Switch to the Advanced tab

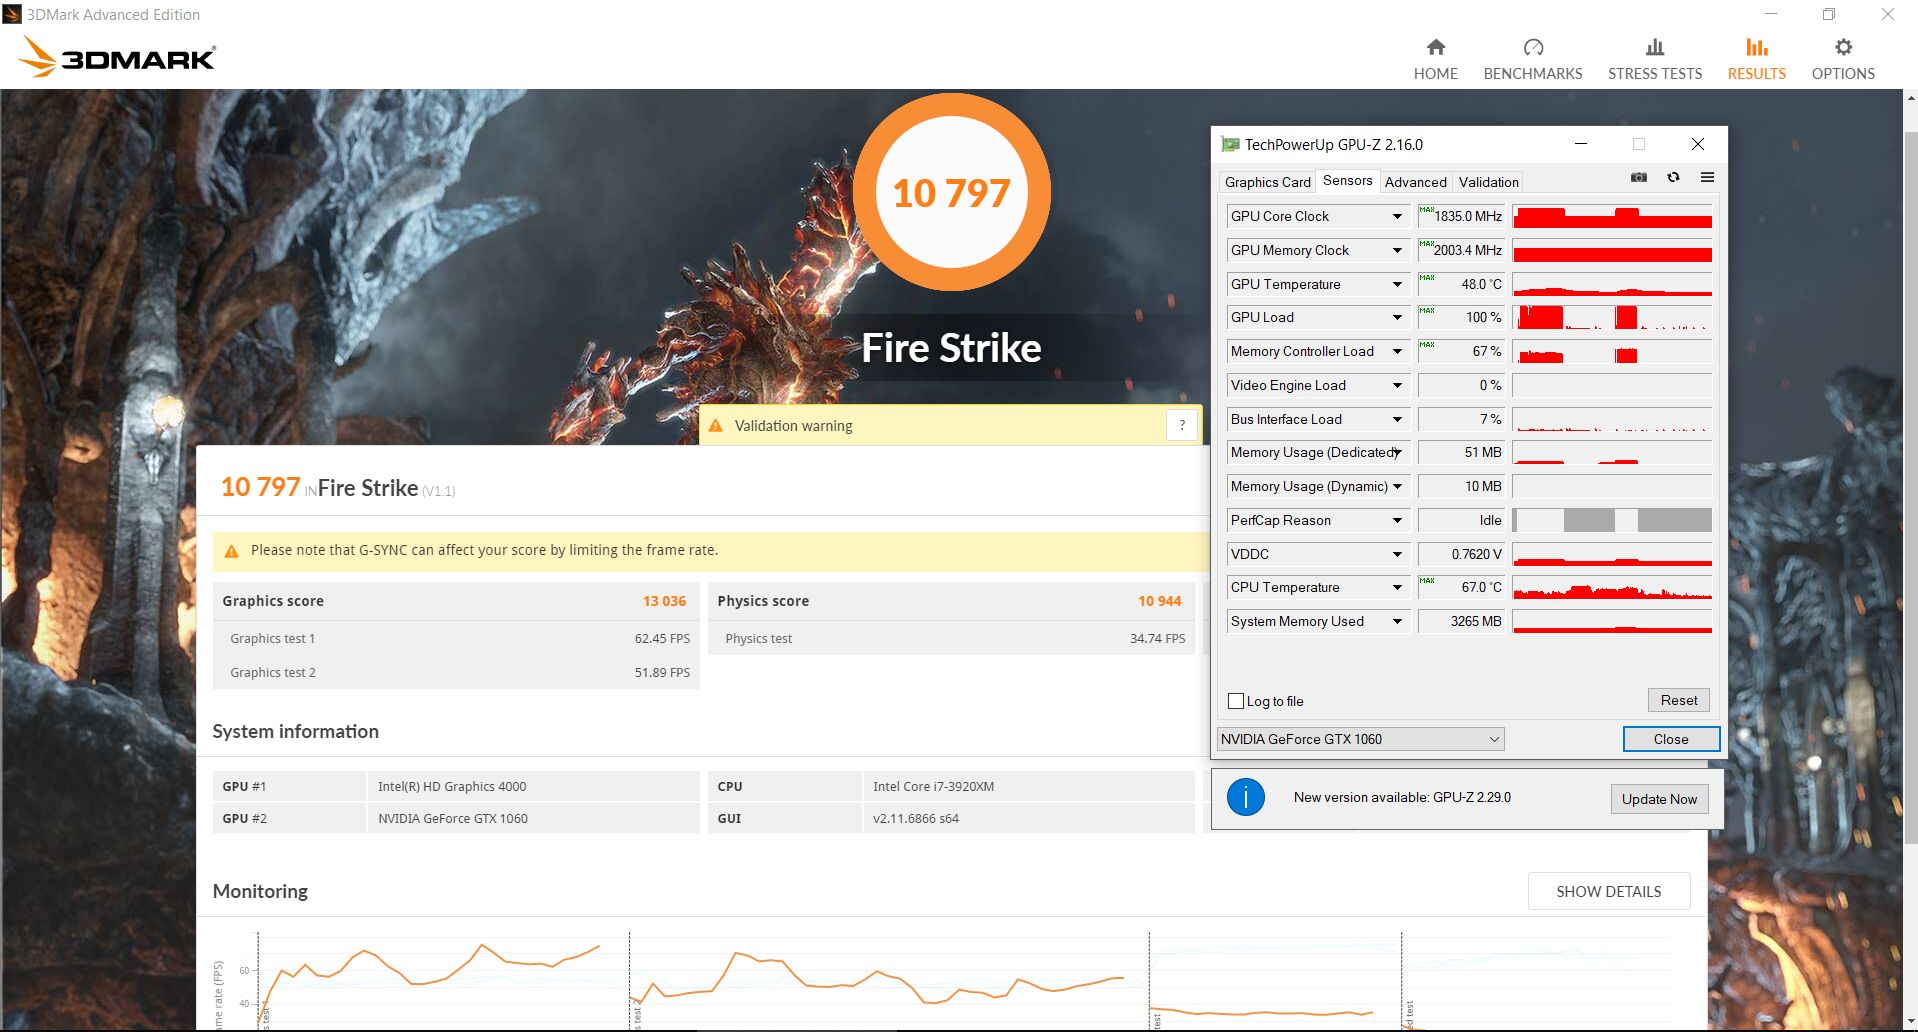pos(1415,182)
